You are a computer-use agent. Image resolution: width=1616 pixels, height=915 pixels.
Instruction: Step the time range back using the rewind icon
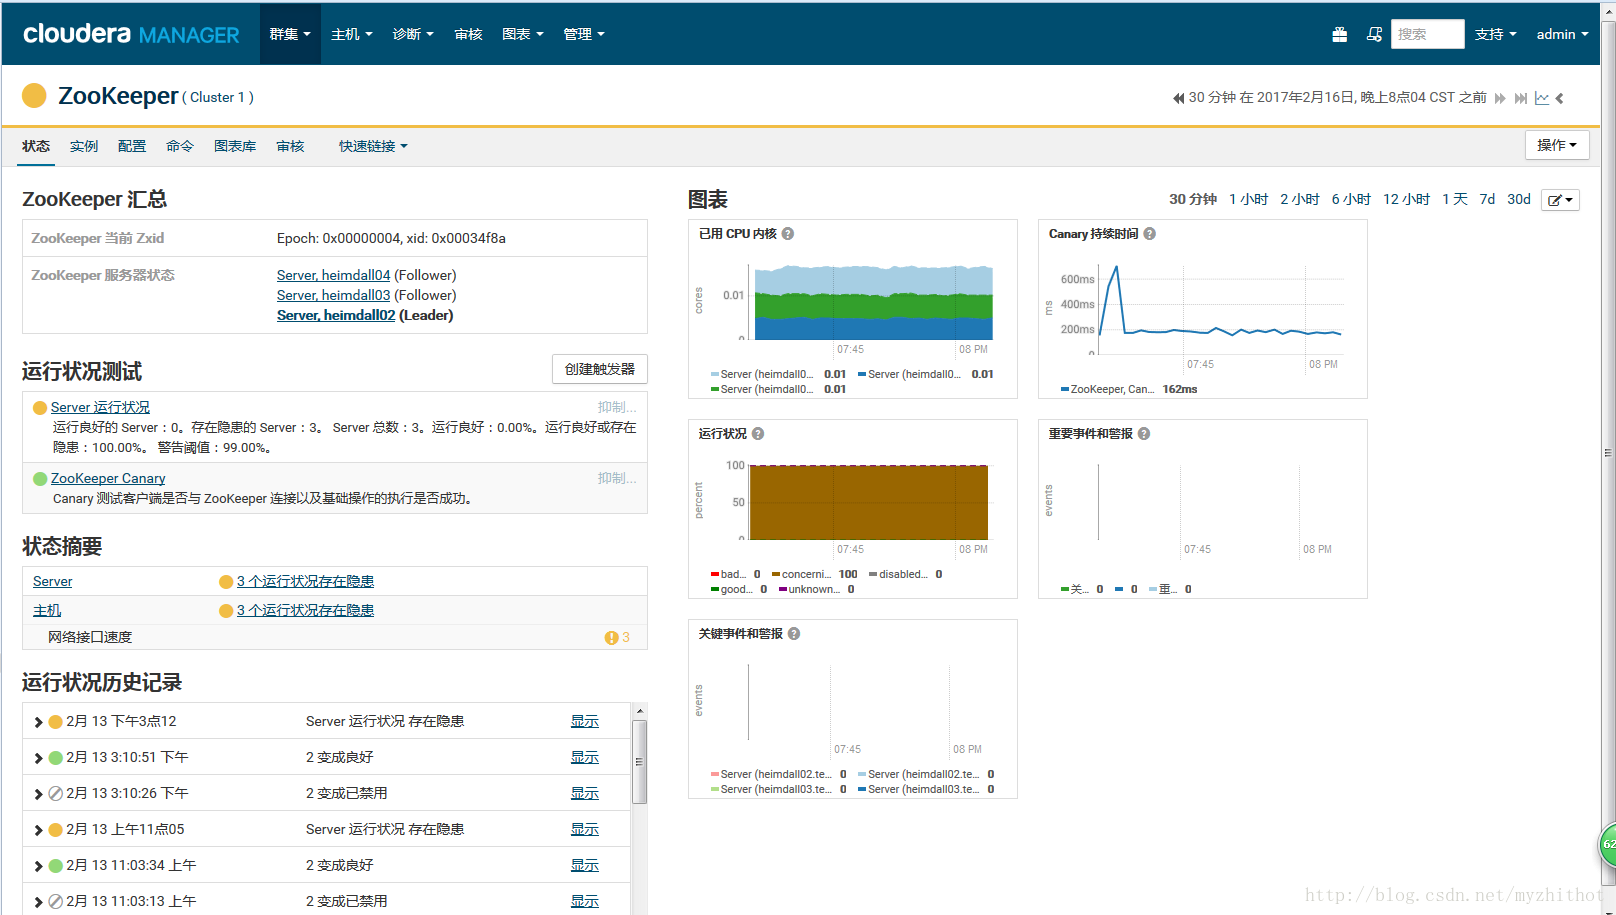pos(1178,98)
